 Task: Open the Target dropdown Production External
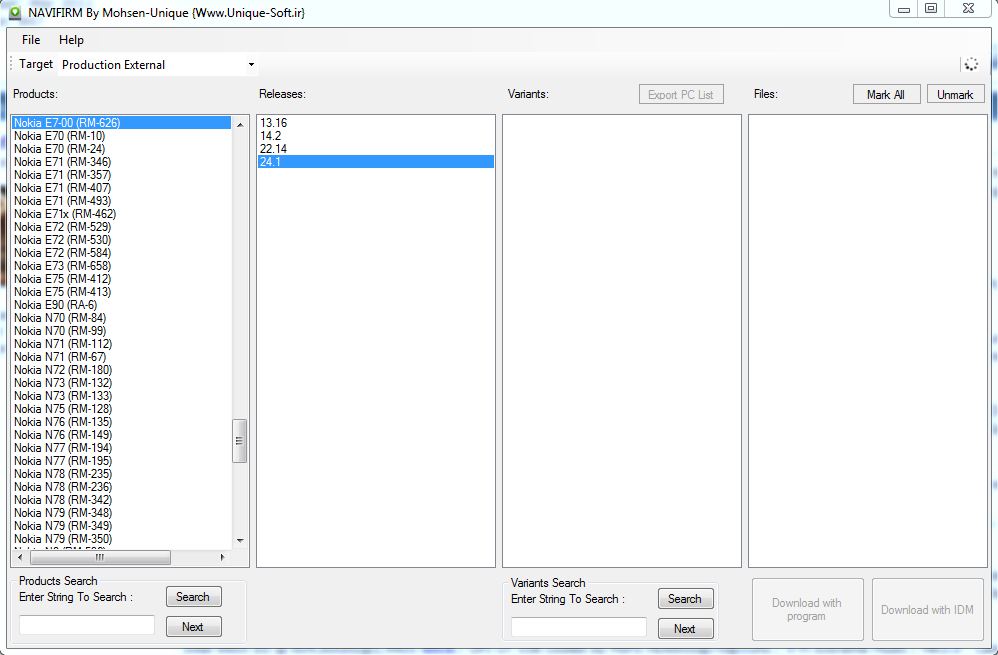click(x=158, y=64)
